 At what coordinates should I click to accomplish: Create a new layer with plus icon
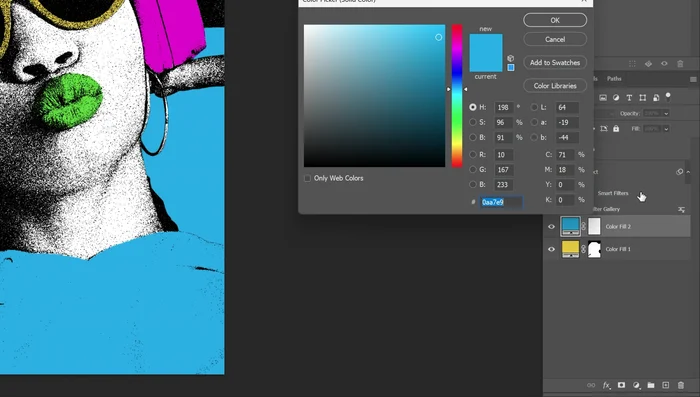pos(666,385)
